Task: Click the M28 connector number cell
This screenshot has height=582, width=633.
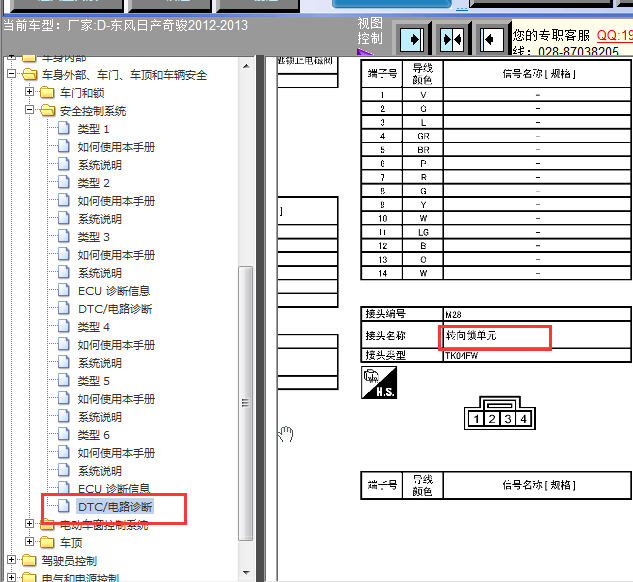Action: pyautogui.click(x=537, y=314)
